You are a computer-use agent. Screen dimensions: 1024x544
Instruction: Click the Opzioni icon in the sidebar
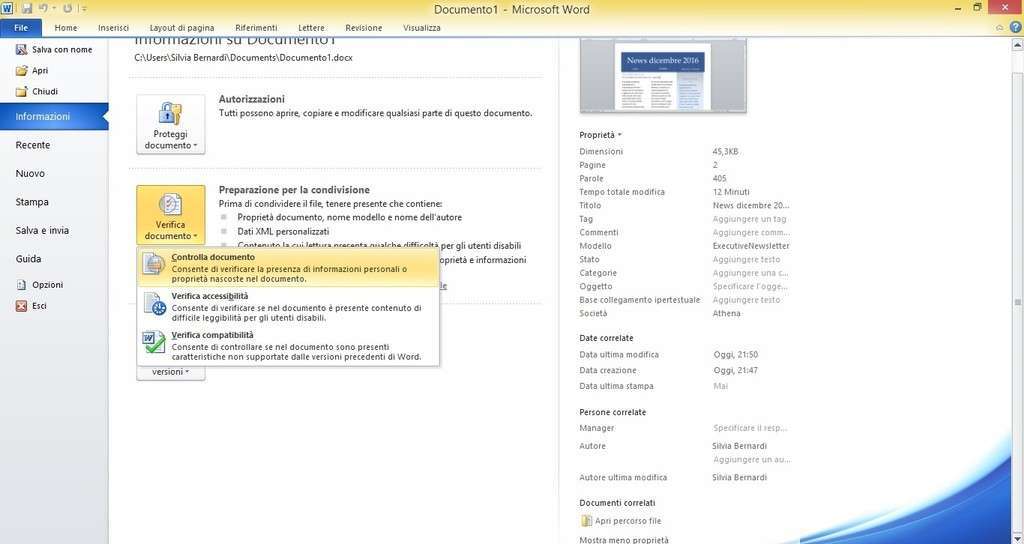click(22, 285)
